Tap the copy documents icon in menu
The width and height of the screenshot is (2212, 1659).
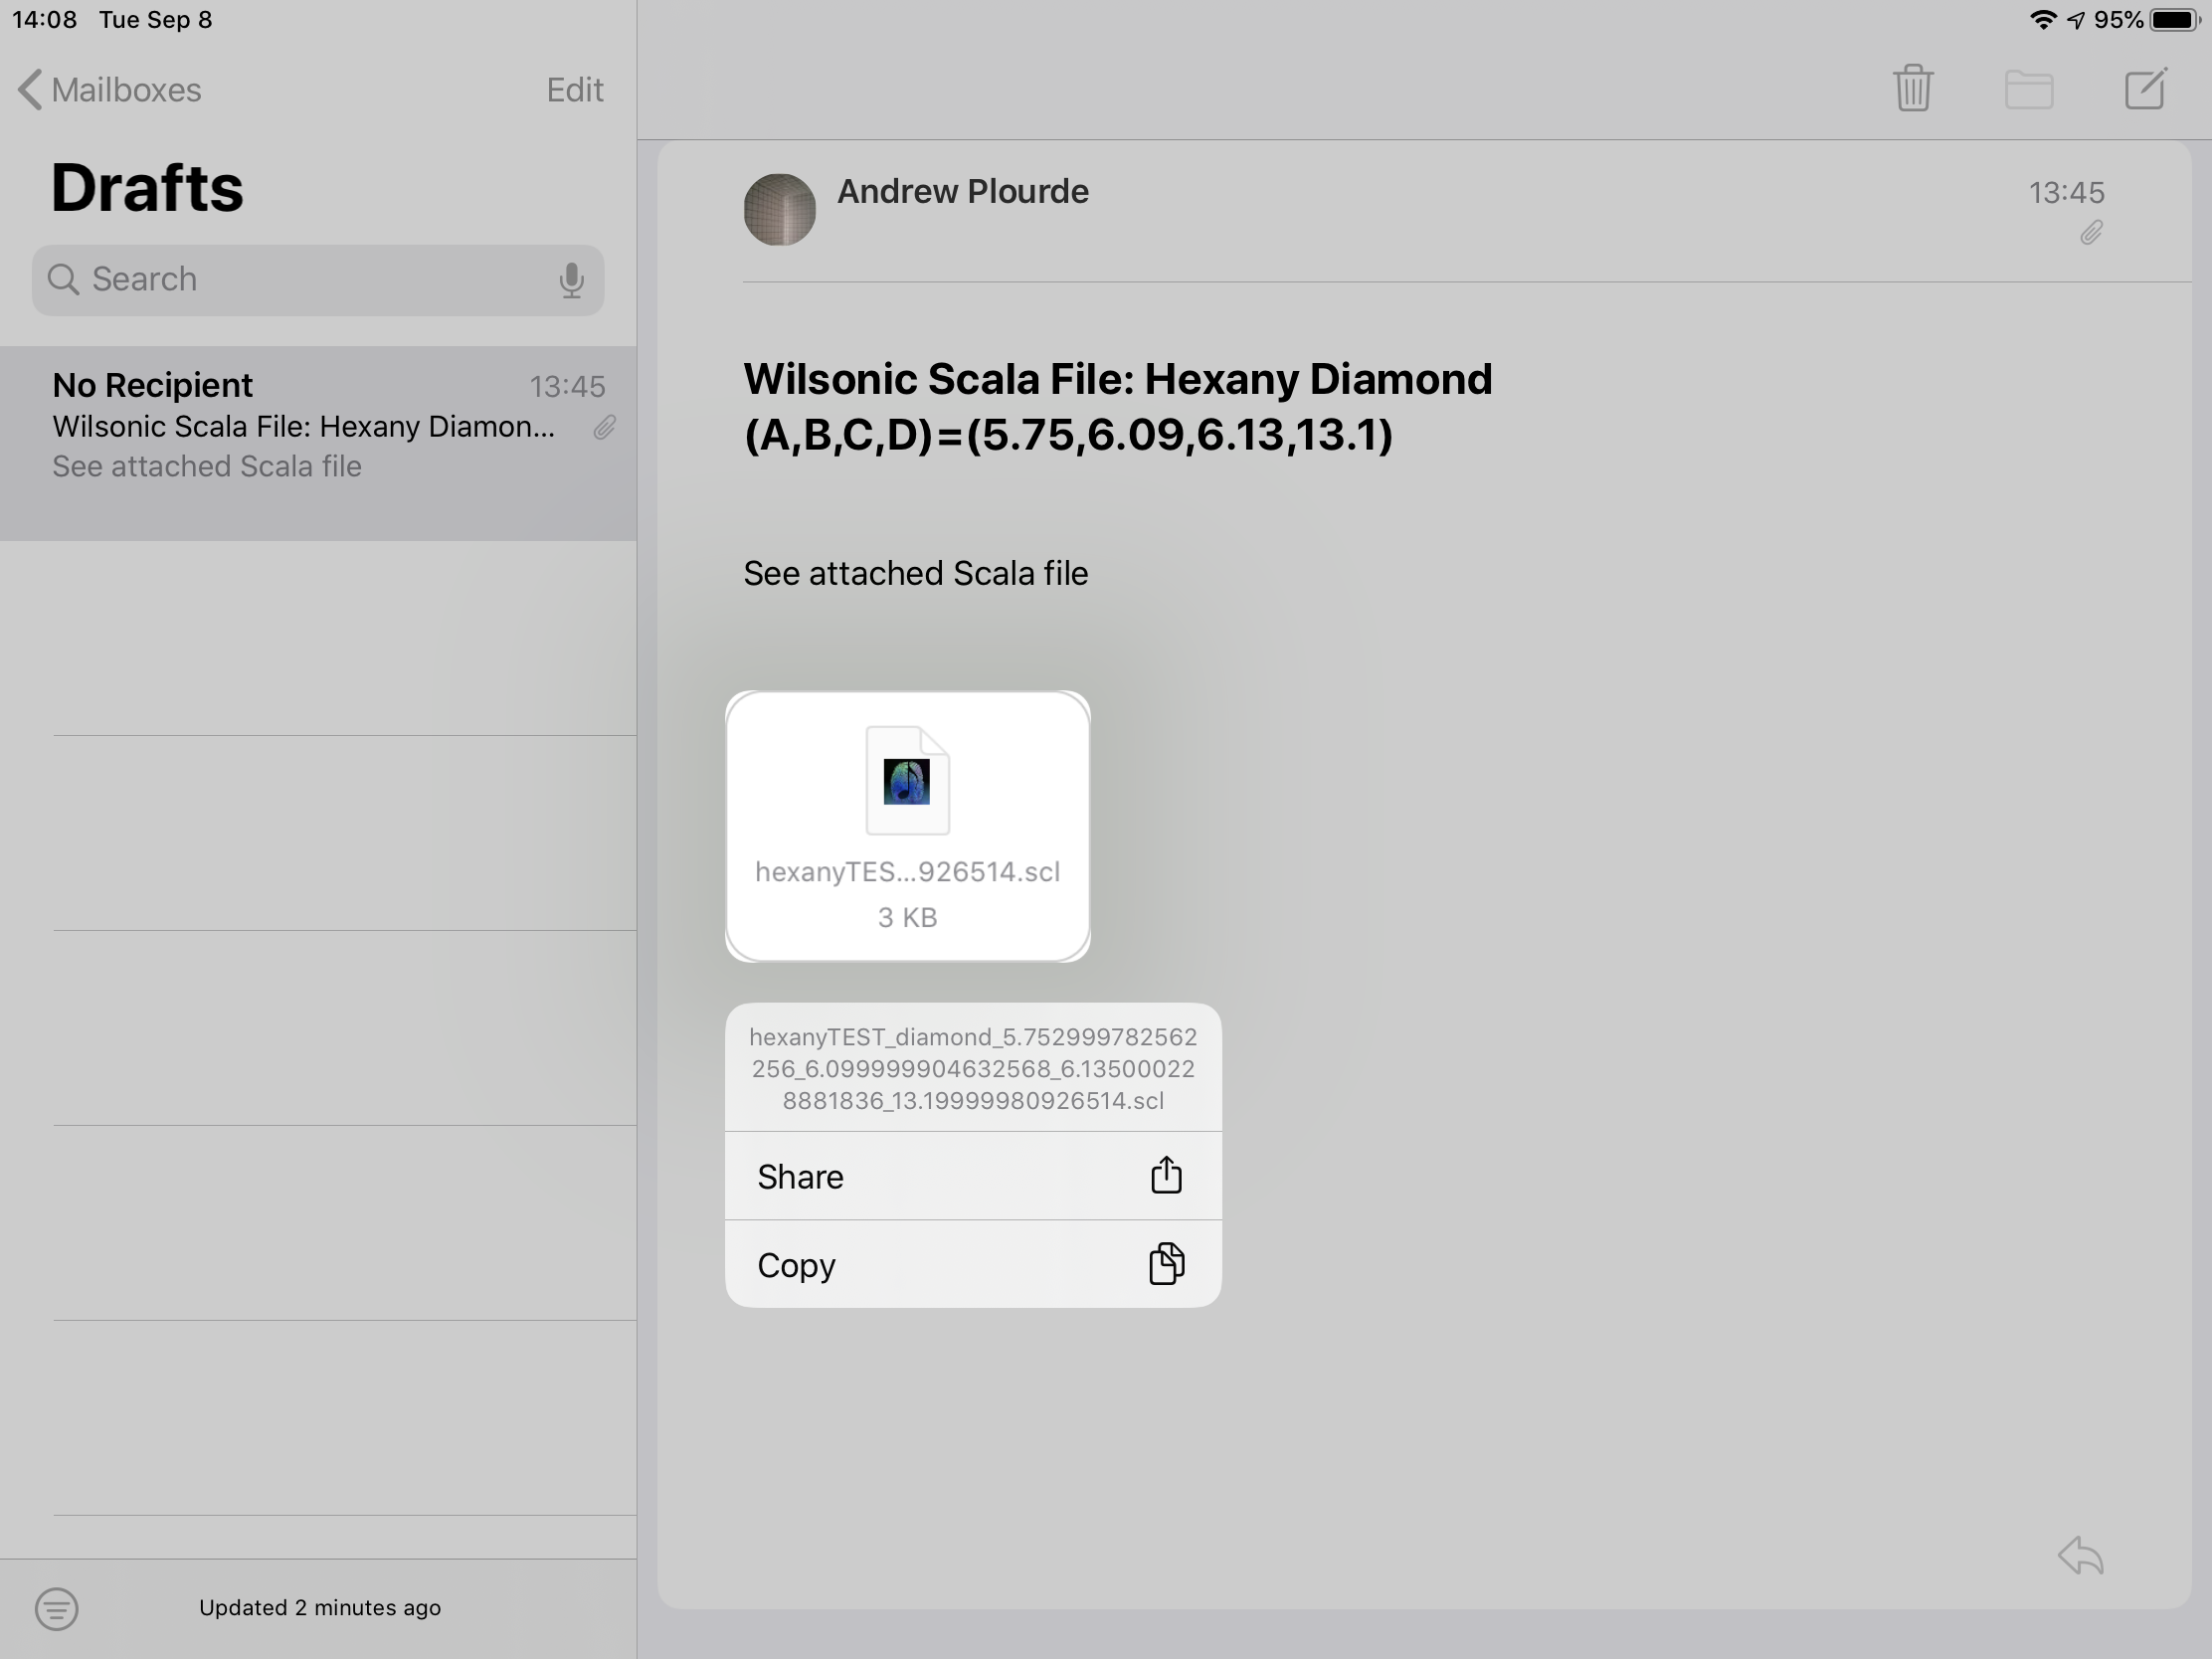[1165, 1264]
